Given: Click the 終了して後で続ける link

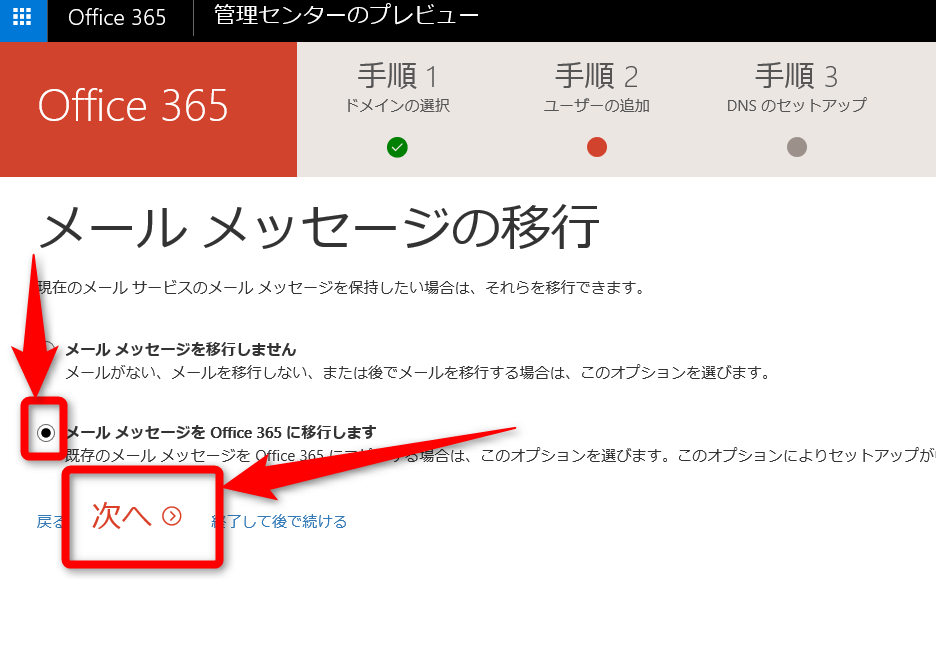Looking at the screenshot, I should (x=280, y=521).
